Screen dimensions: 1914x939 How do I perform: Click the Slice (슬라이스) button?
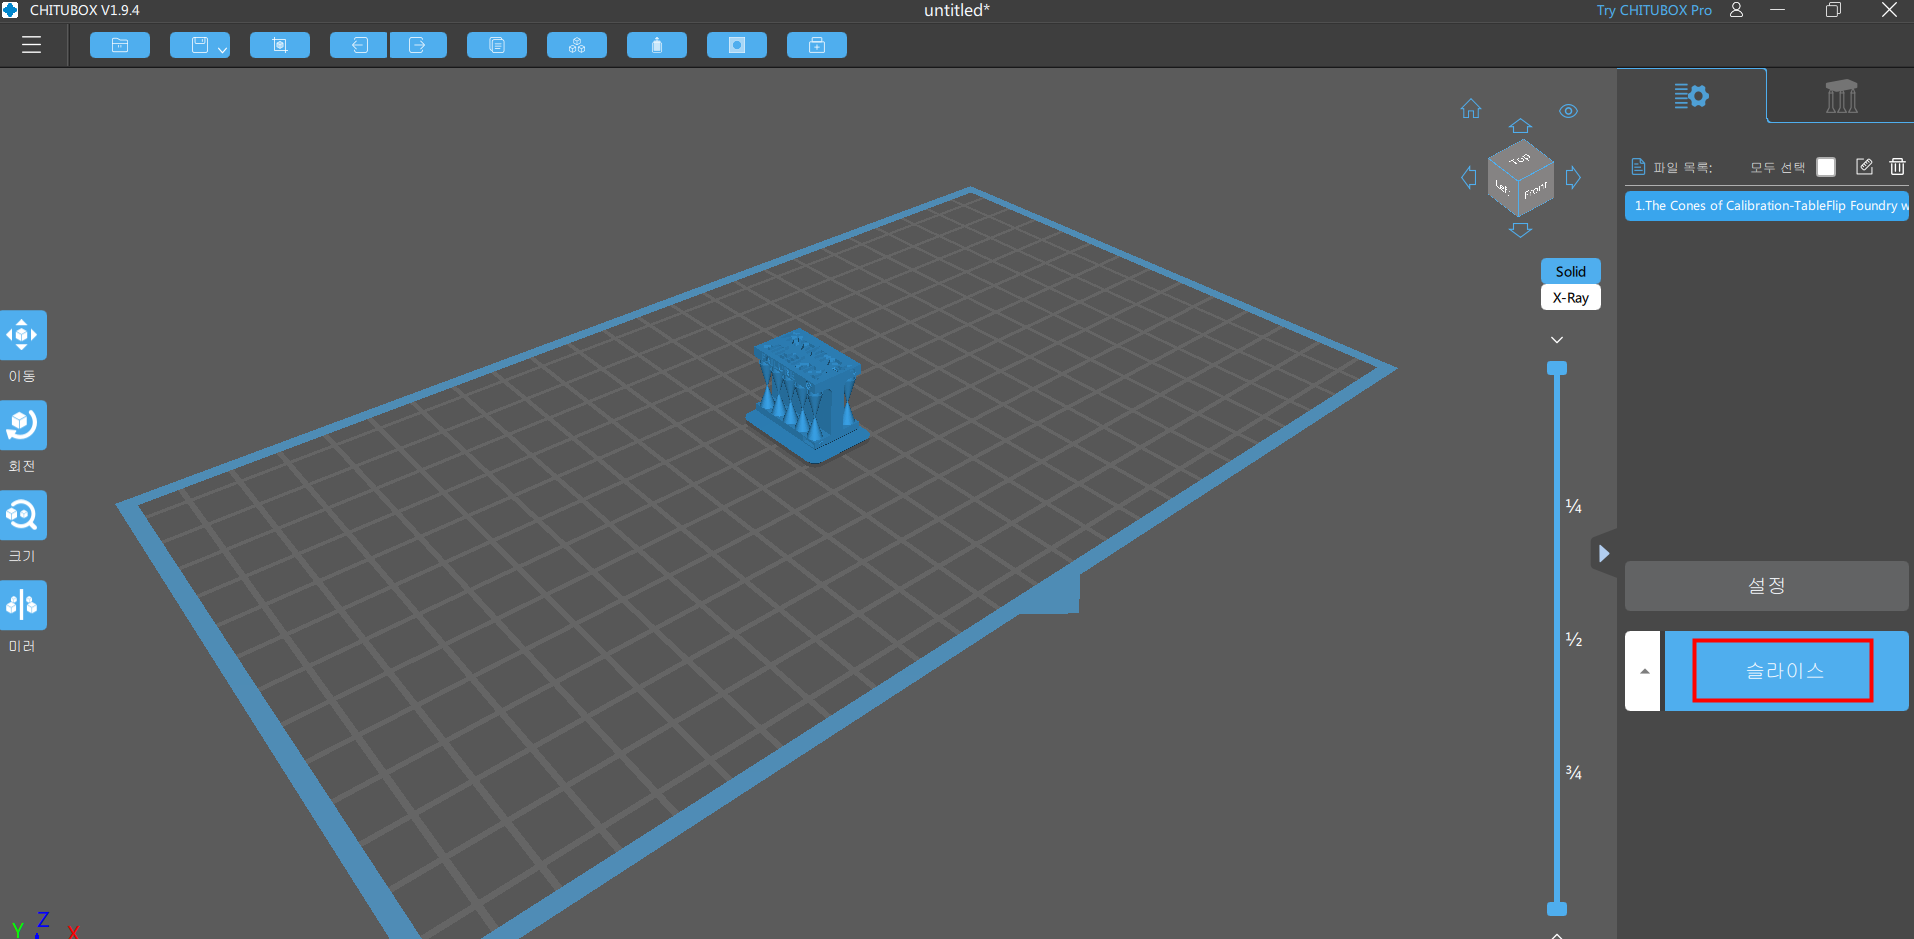click(x=1786, y=671)
